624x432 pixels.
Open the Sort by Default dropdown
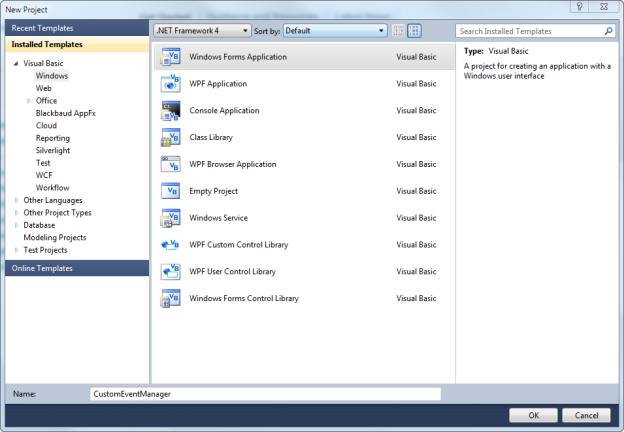pos(335,31)
